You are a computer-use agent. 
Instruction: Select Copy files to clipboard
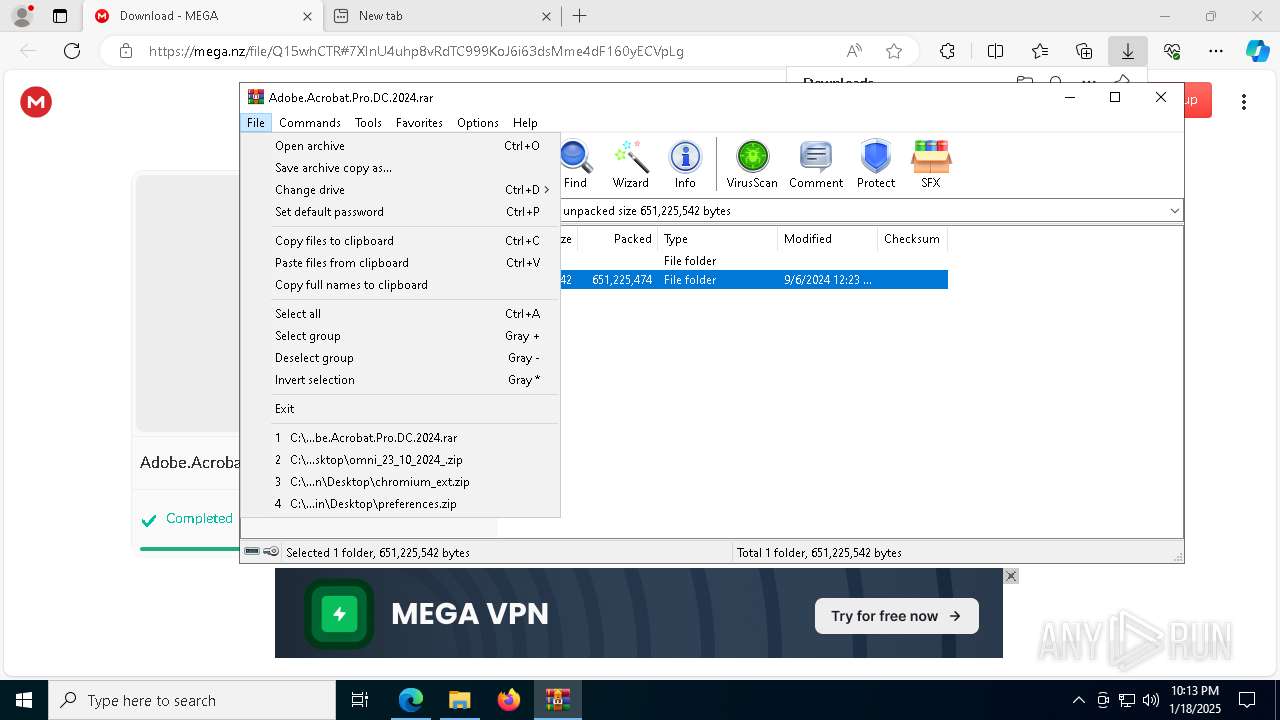pyautogui.click(x=400, y=241)
